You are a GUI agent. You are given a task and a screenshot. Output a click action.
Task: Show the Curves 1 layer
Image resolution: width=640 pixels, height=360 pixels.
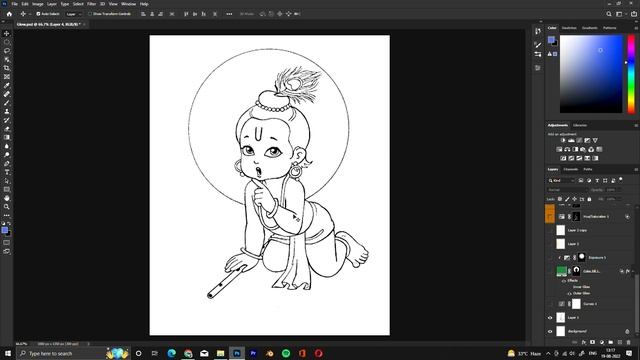[x=550, y=304]
